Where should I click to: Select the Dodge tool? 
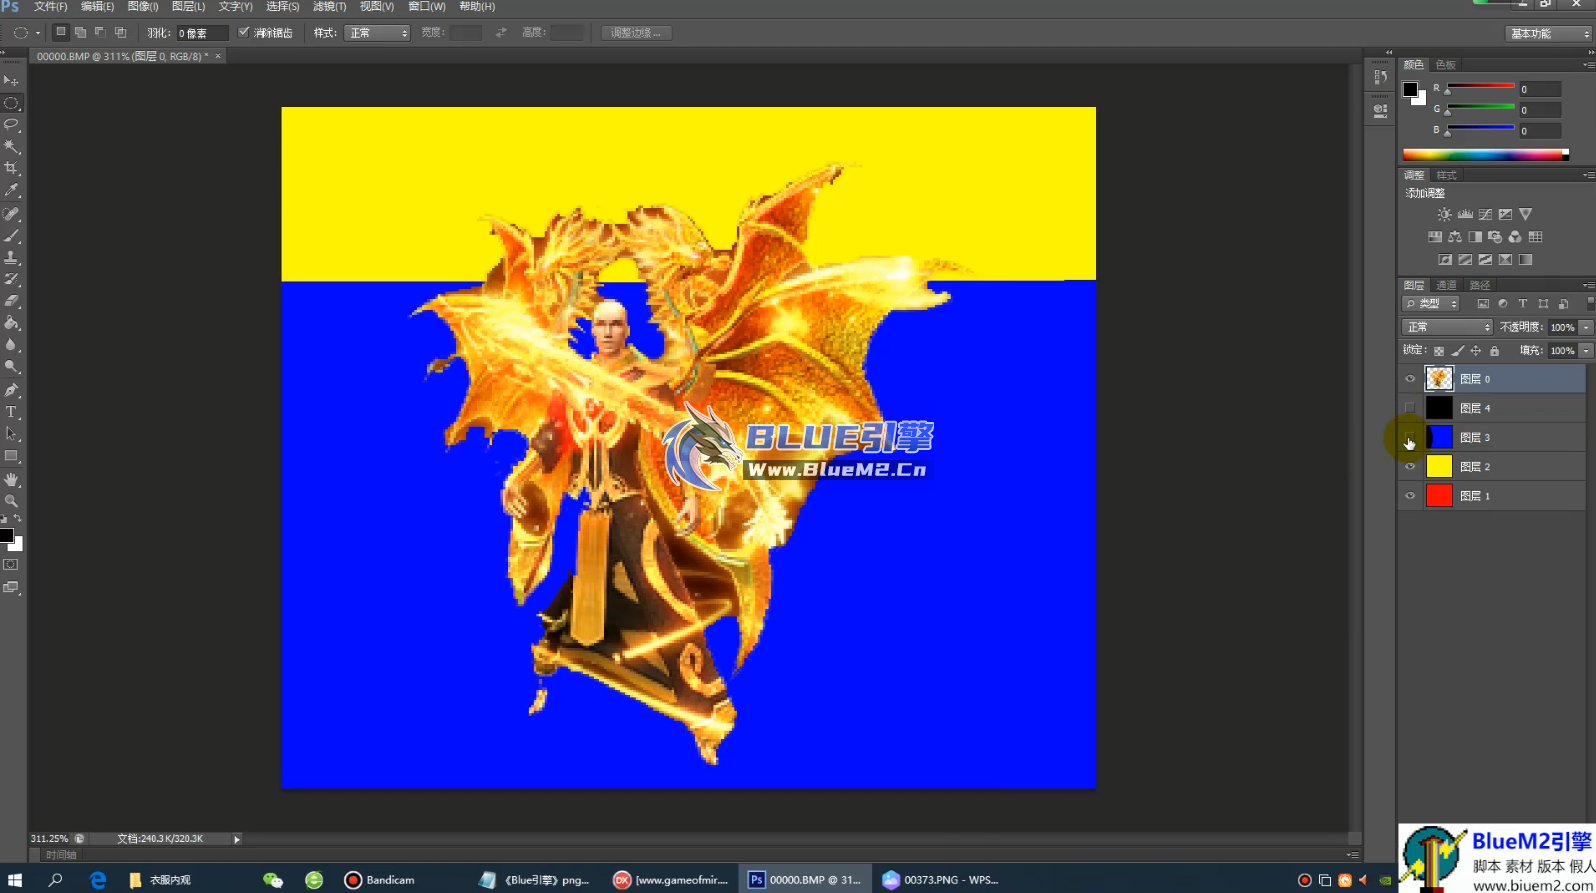click(x=11, y=367)
